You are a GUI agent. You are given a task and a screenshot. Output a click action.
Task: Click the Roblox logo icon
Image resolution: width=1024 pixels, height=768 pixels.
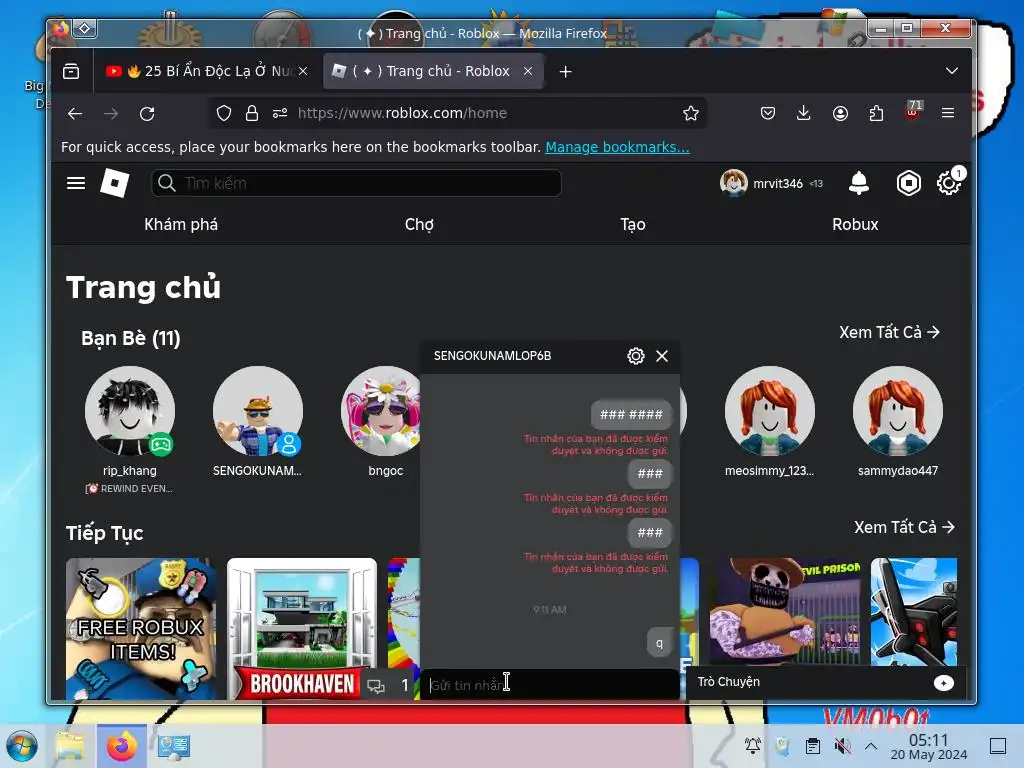[114, 183]
